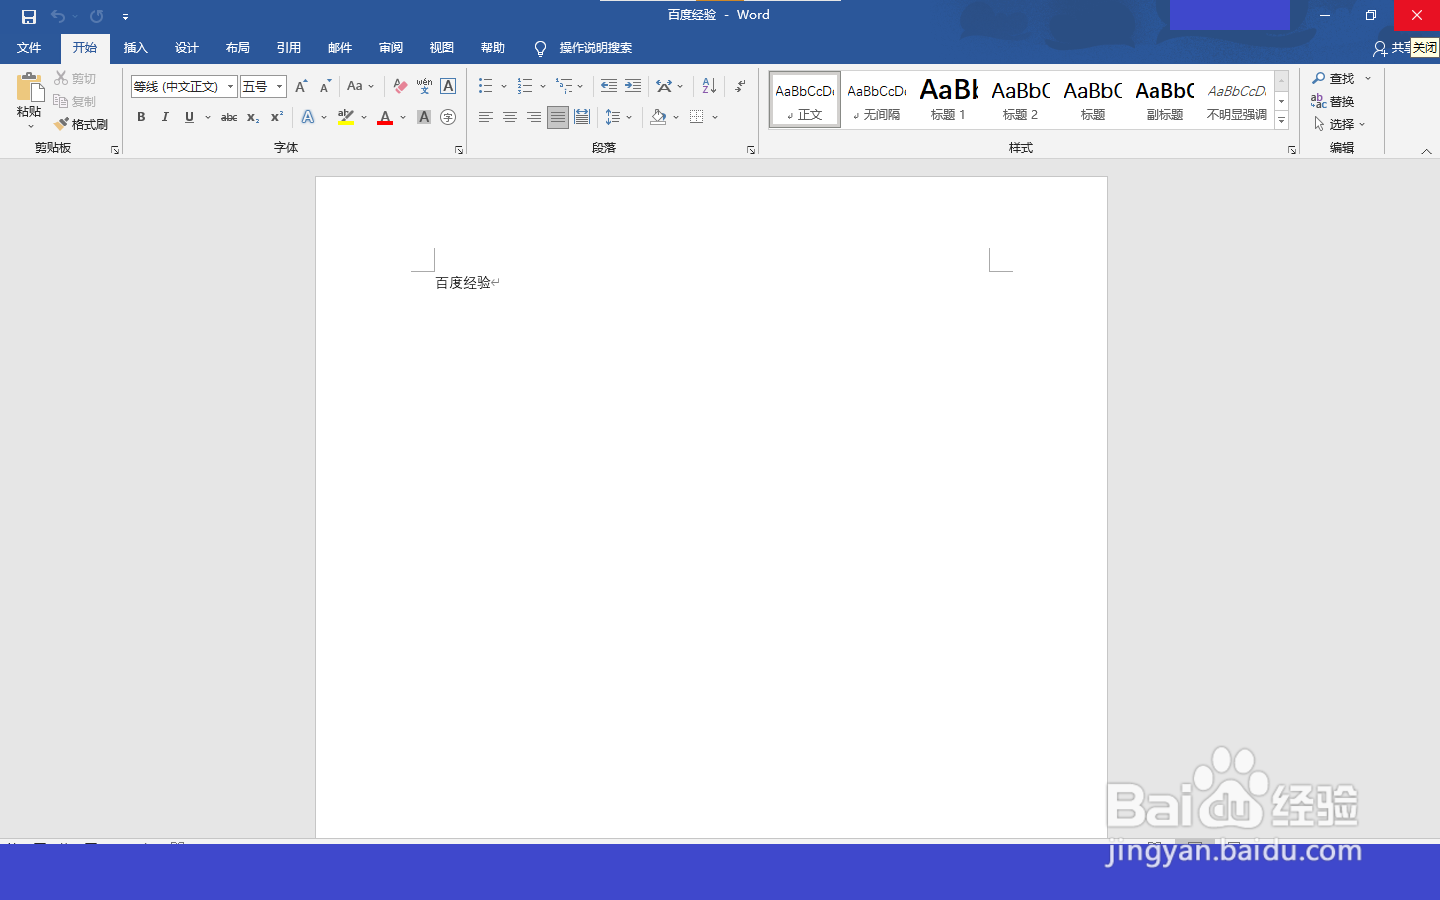Click the Enclosed Character (字) icon

click(x=448, y=117)
